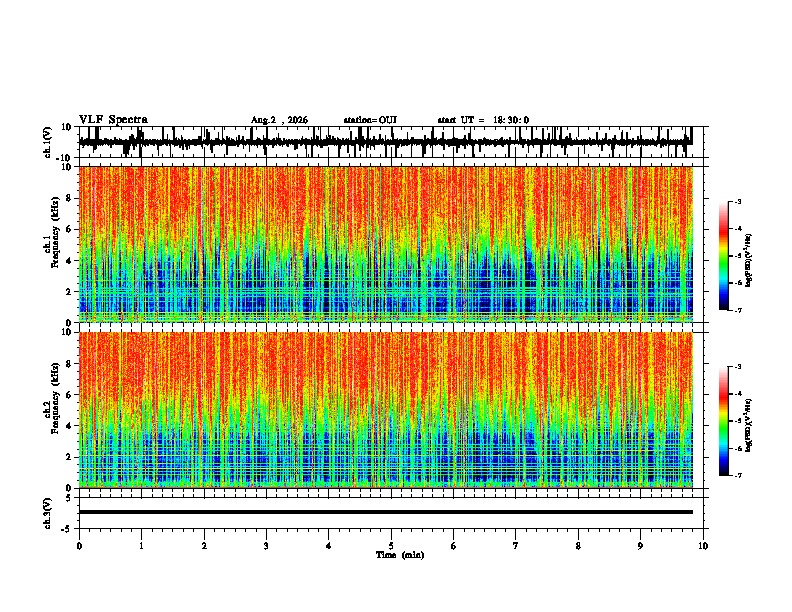Select the date text "Aug.2 , 2026"
Screen dimensions: 792x612
pyautogui.click(x=279, y=120)
